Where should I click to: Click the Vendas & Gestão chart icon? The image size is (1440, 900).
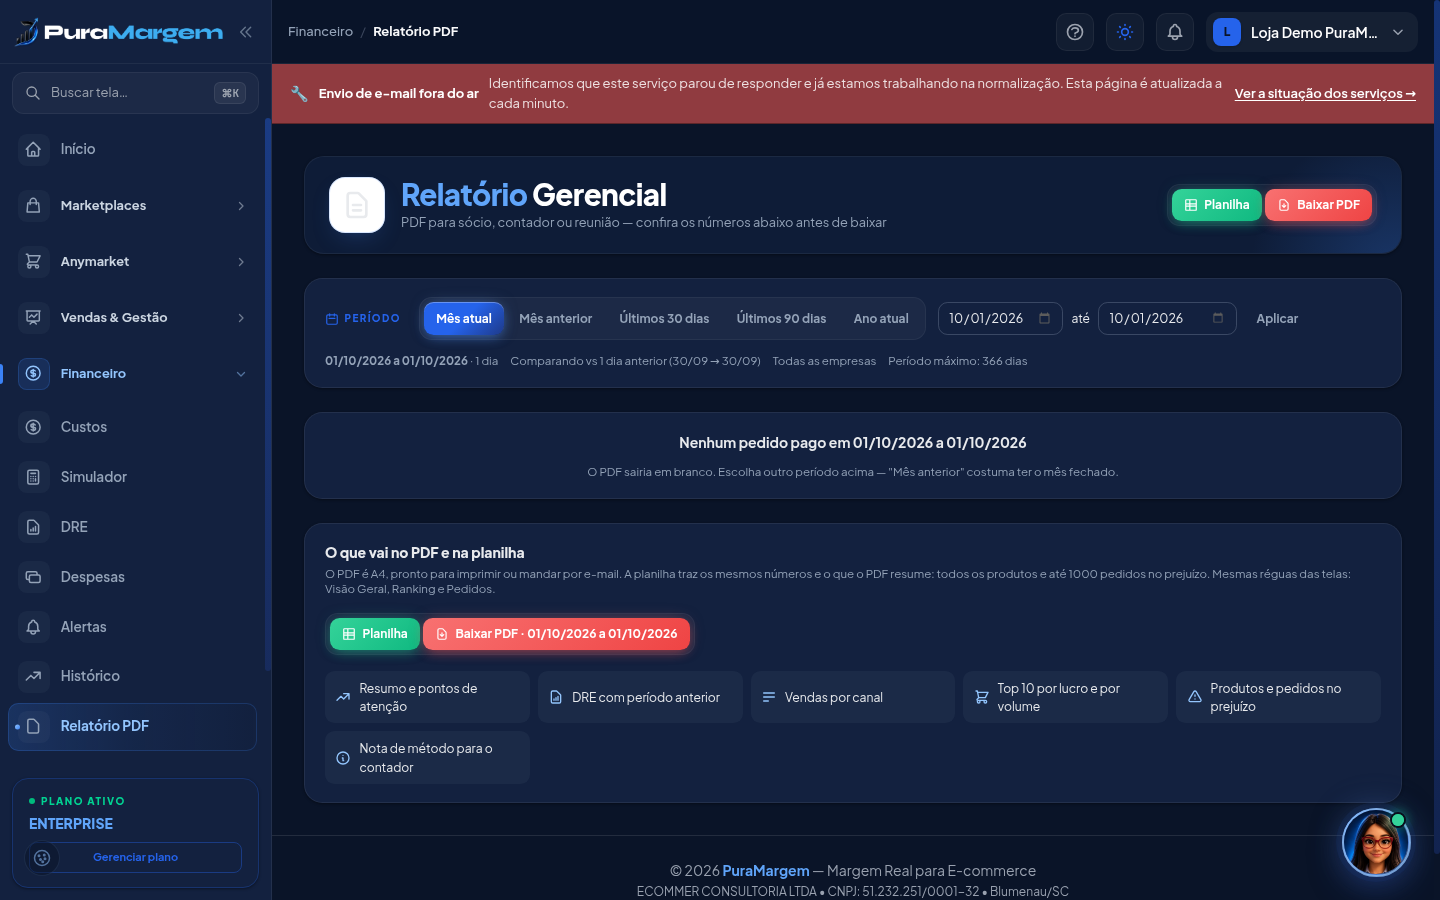tap(33, 317)
